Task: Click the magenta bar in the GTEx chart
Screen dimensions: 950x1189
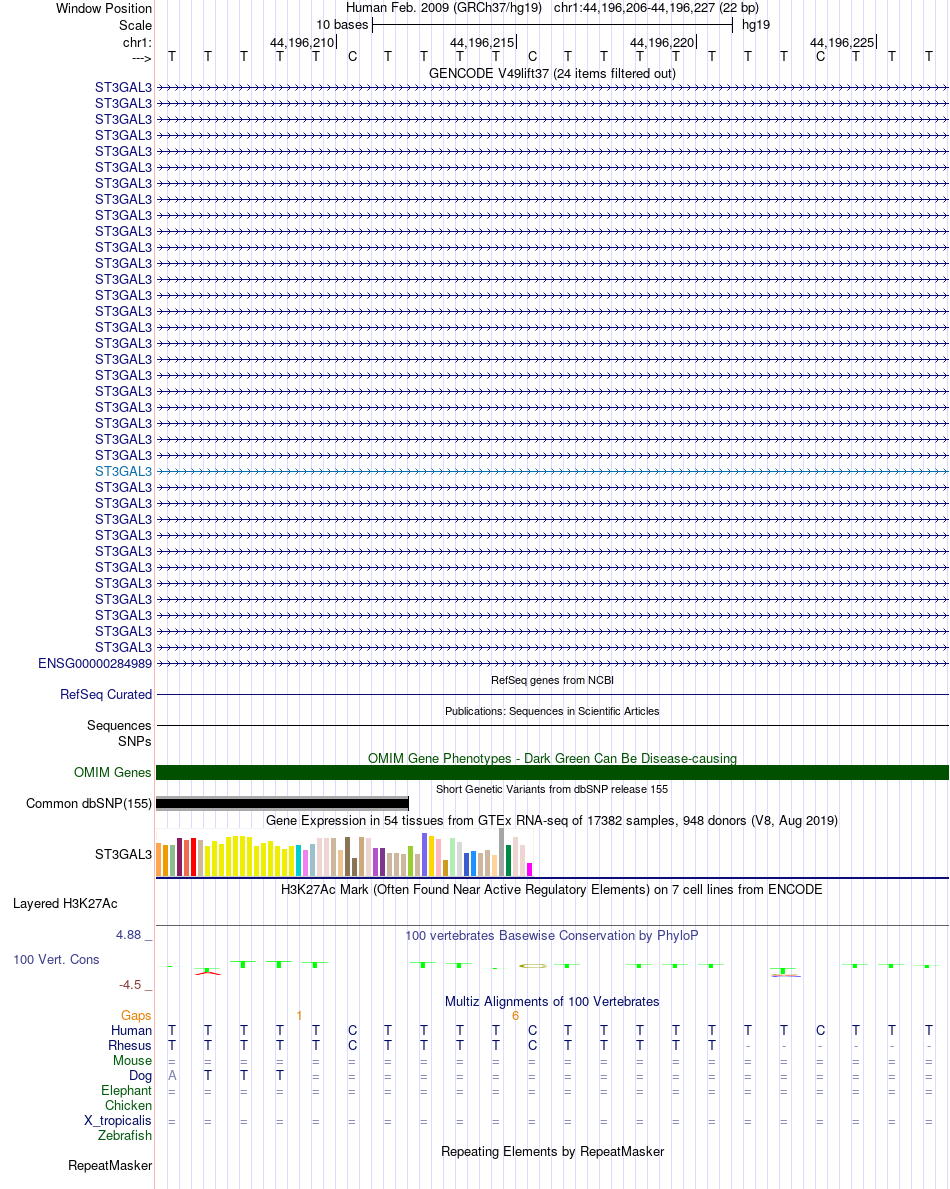Action: pyautogui.click(x=530, y=869)
